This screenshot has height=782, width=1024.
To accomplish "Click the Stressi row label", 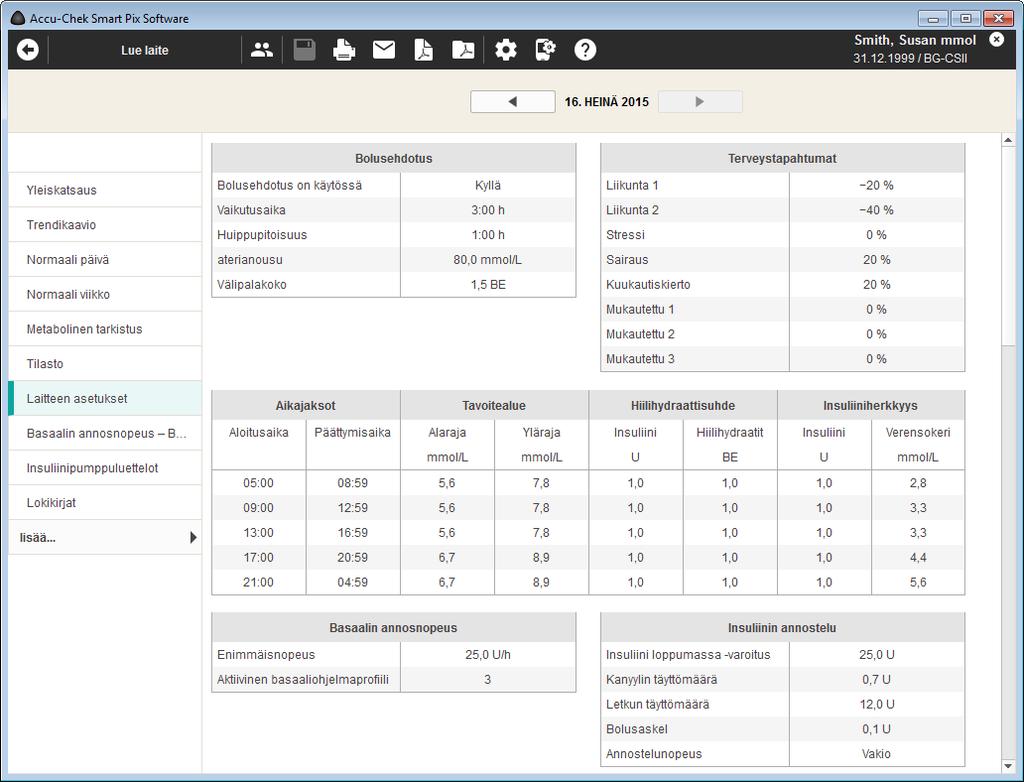I will coord(625,235).
